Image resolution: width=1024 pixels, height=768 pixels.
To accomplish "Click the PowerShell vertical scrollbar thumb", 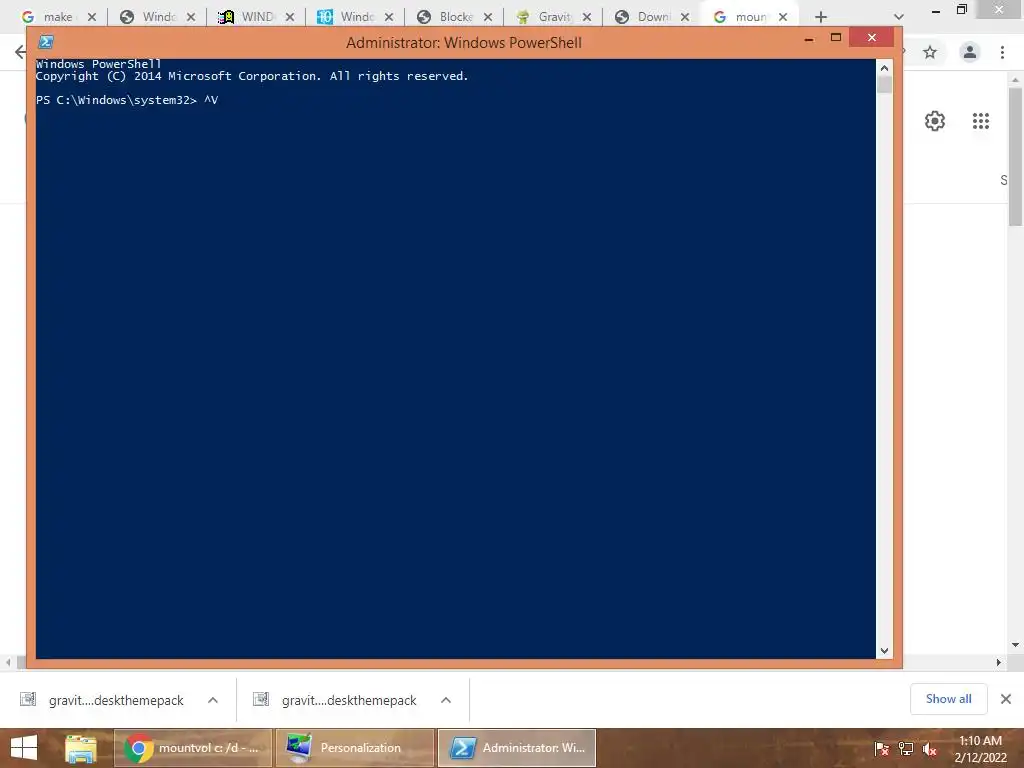I will [x=884, y=85].
